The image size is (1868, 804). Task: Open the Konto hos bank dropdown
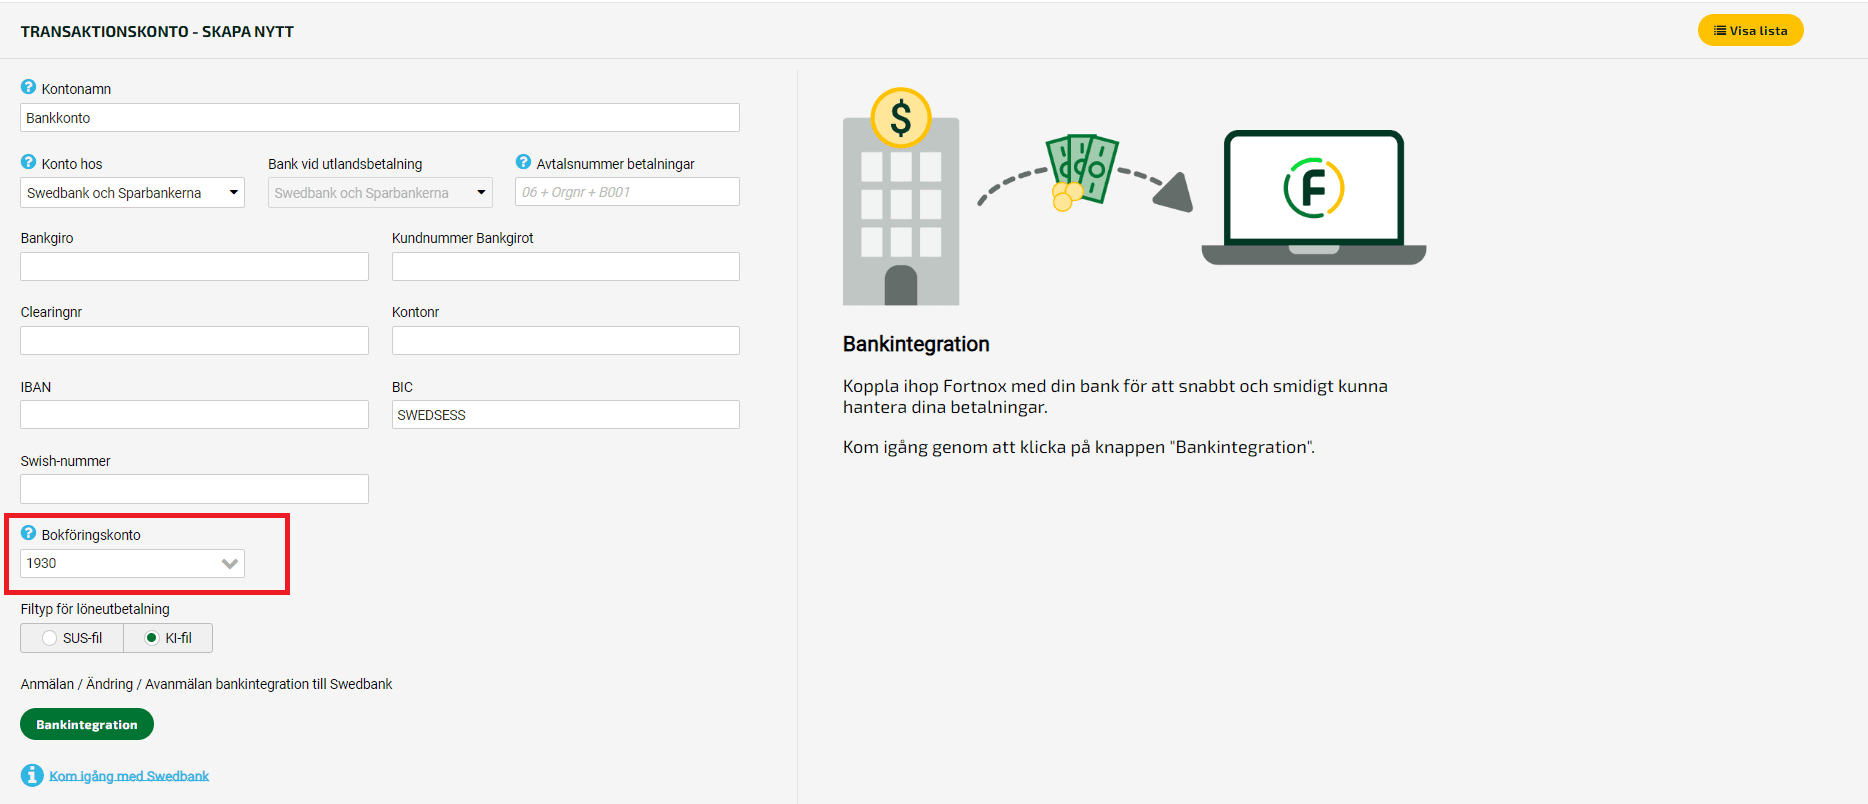pos(132,193)
